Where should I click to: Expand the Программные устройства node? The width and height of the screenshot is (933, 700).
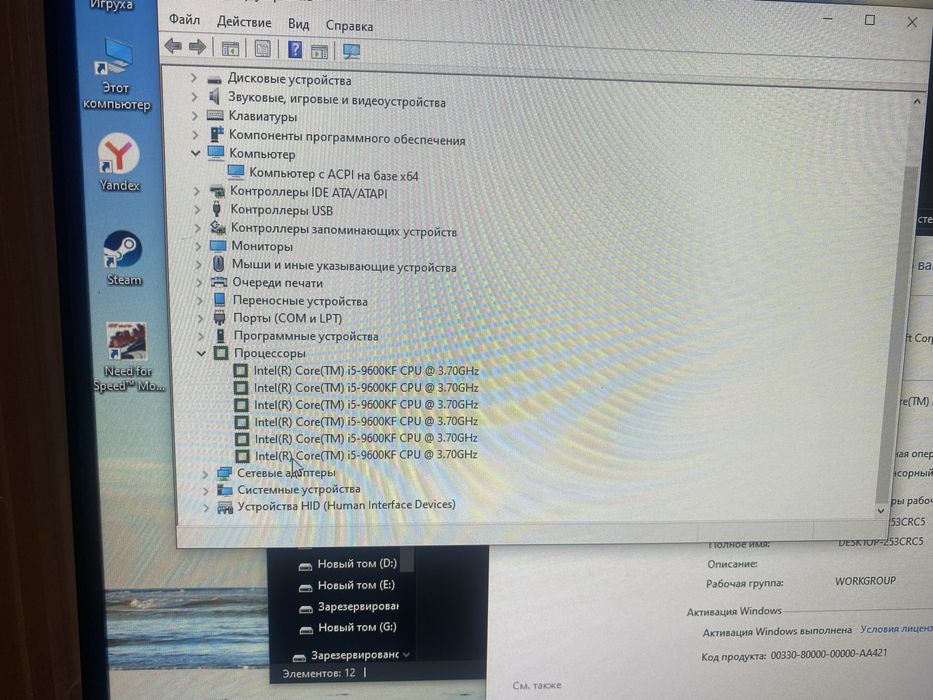[x=201, y=336]
